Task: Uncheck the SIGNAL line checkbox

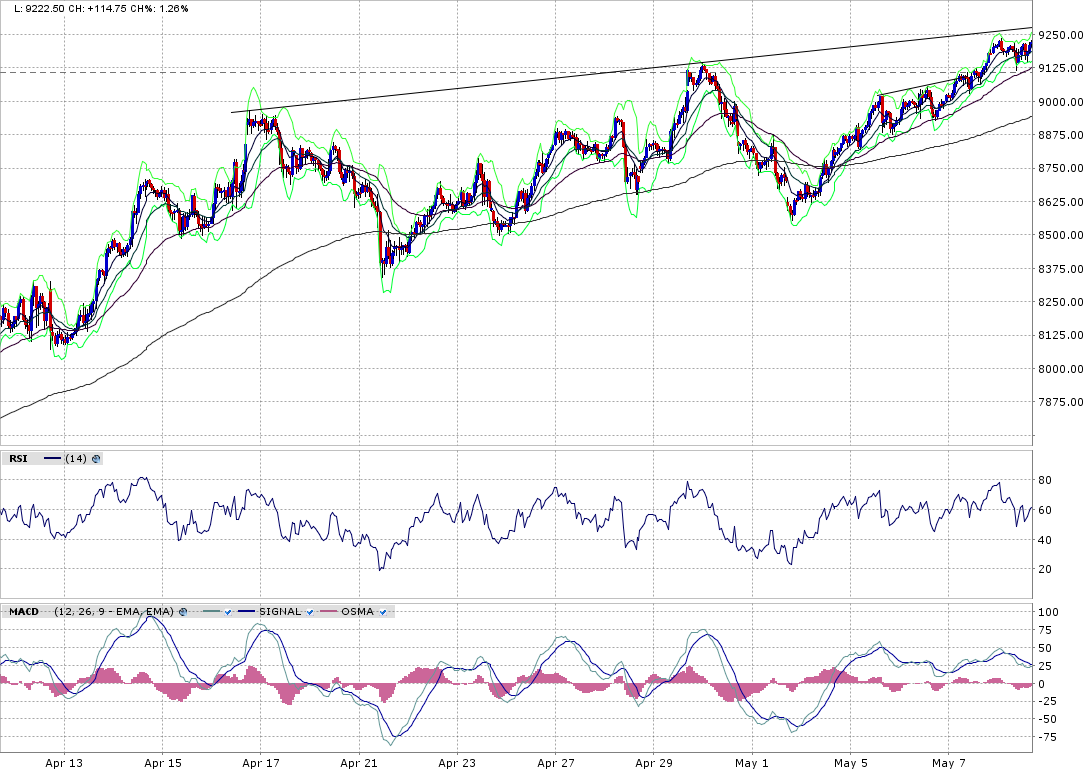Action: click(310, 611)
